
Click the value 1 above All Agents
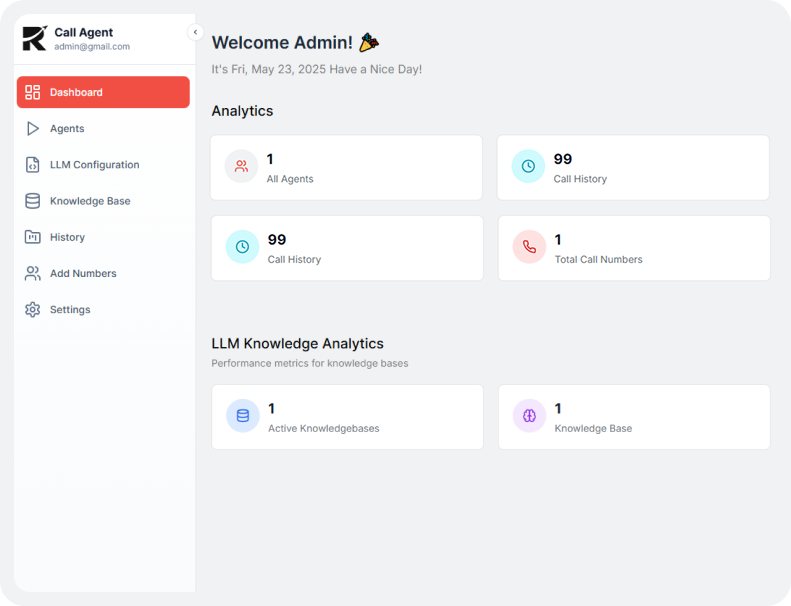click(270, 159)
